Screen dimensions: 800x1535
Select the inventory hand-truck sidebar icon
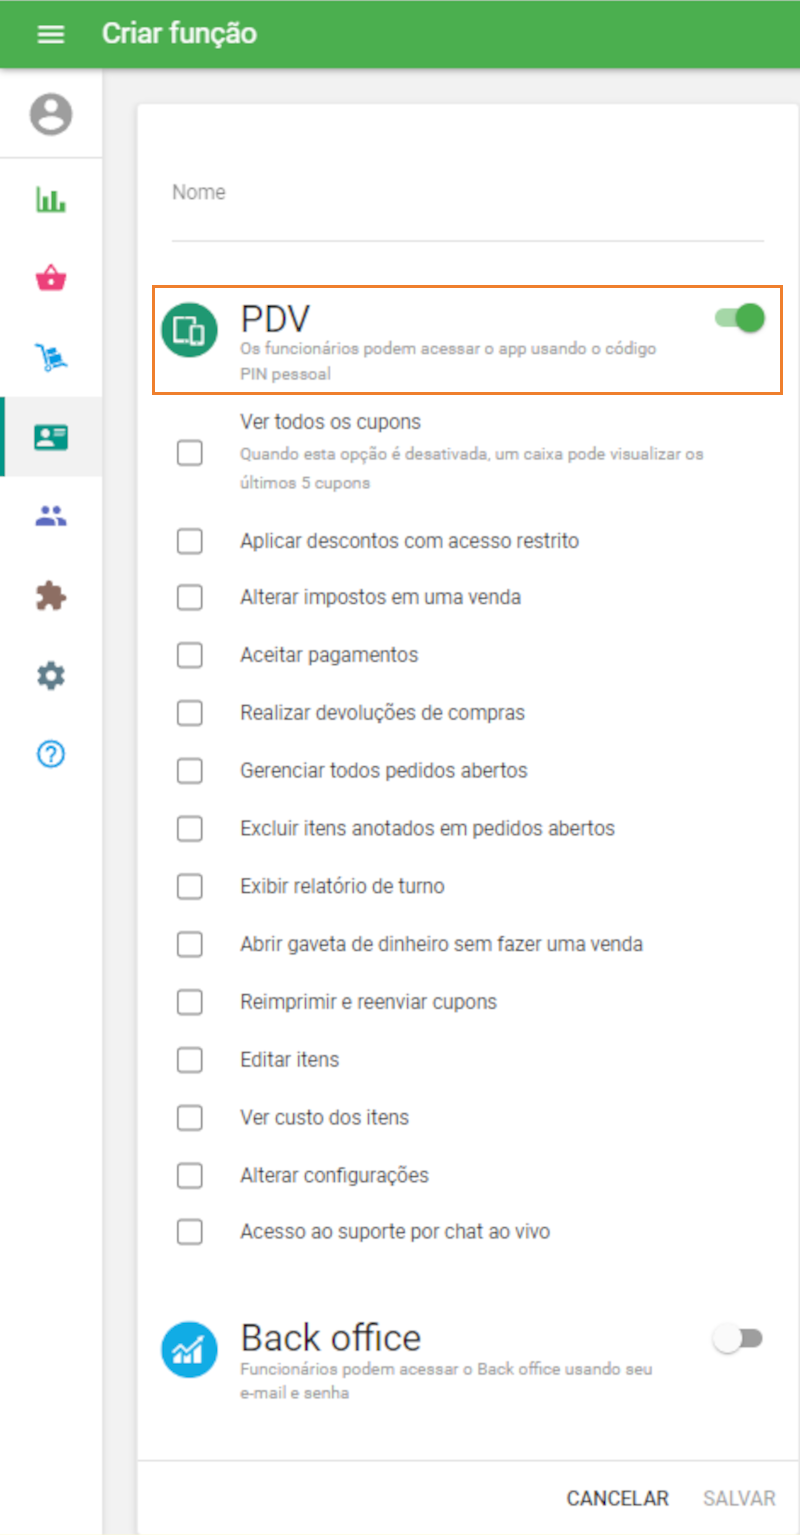(x=51, y=357)
